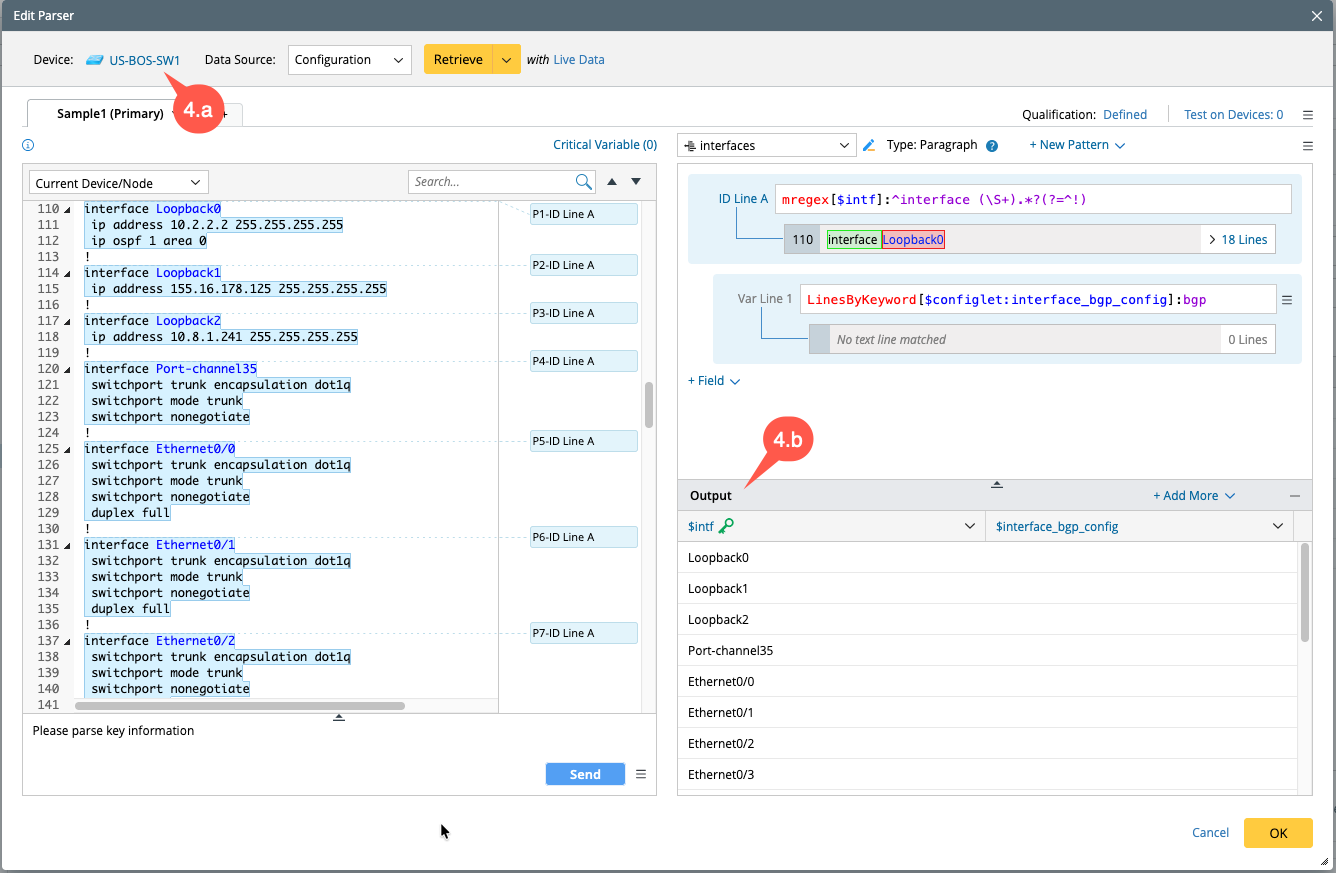The width and height of the screenshot is (1336, 873).
Task: Click the search magnifier icon
Action: pos(584,182)
